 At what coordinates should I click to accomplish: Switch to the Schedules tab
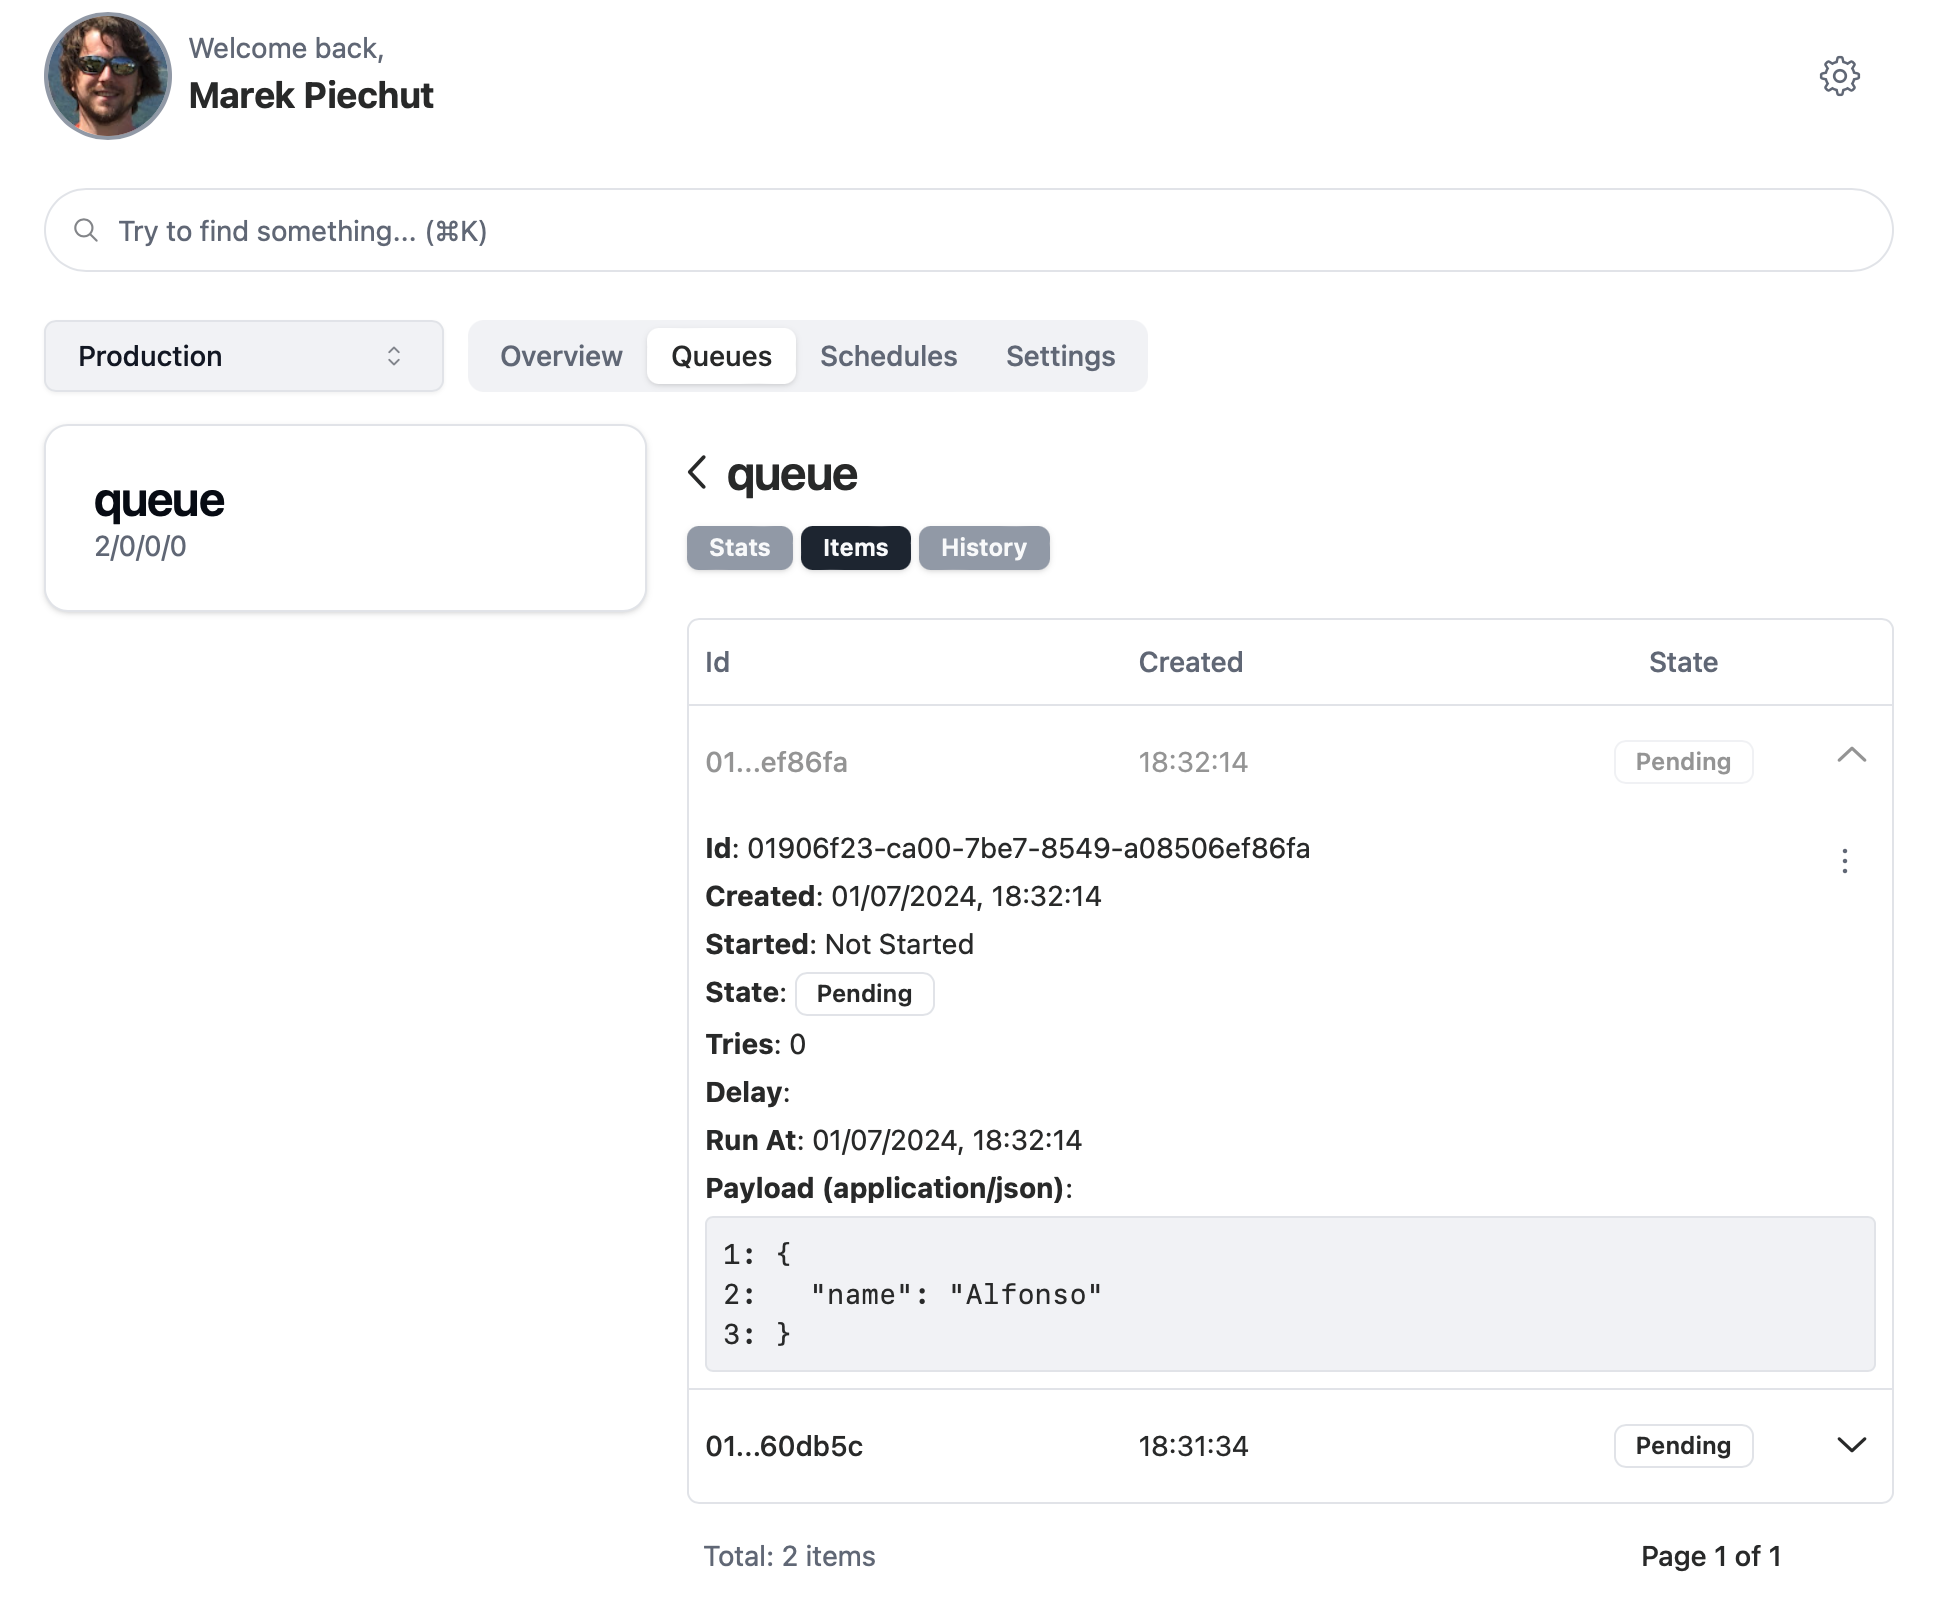888,356
